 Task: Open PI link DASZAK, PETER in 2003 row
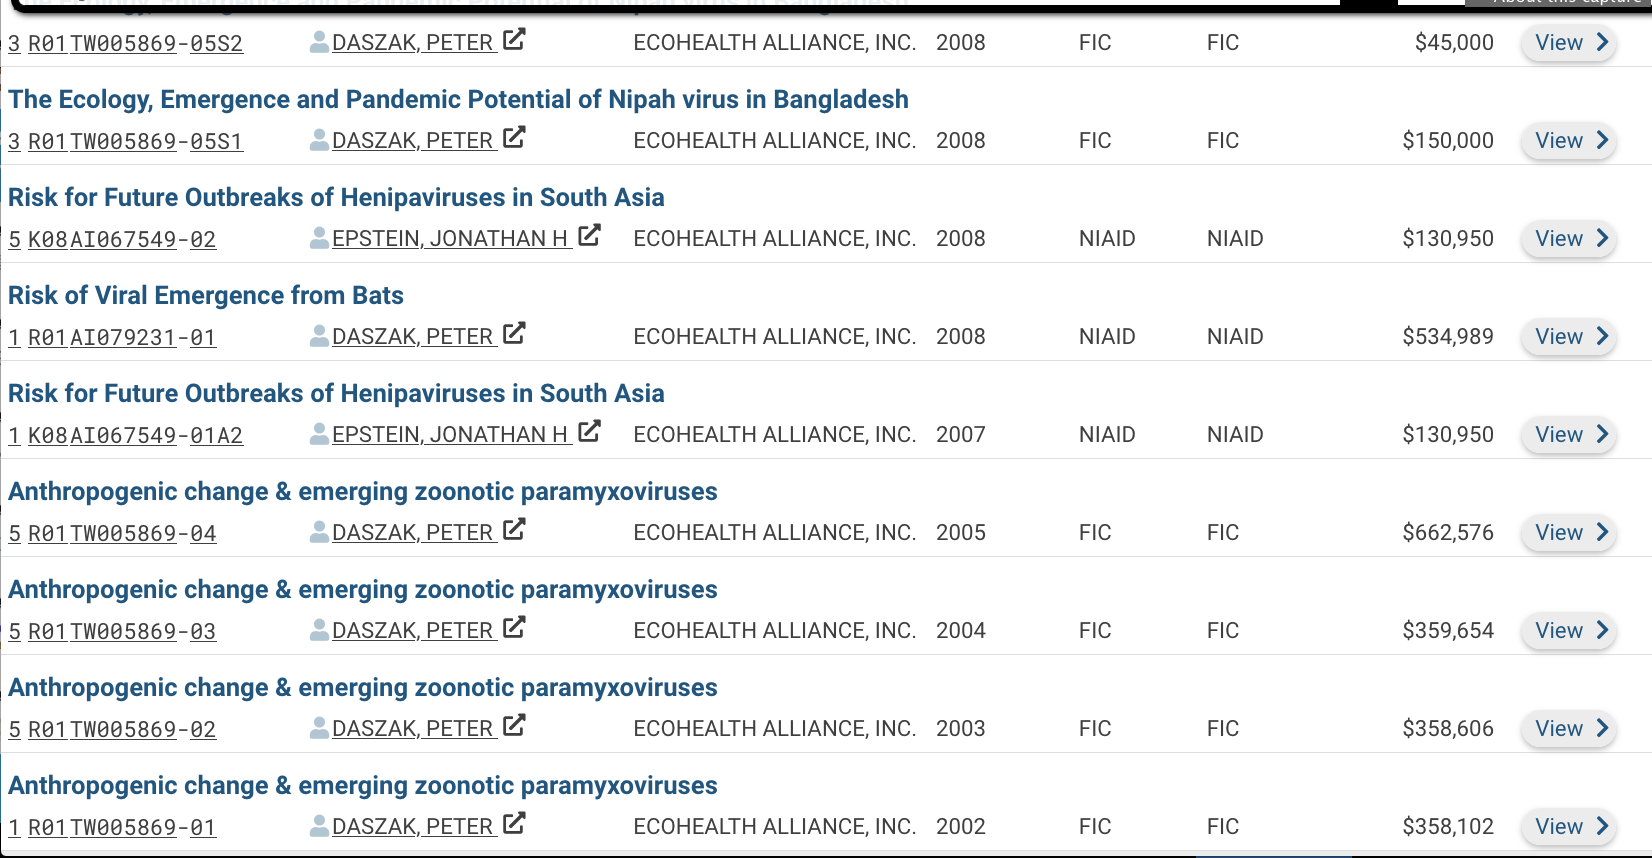pos(412,729)
